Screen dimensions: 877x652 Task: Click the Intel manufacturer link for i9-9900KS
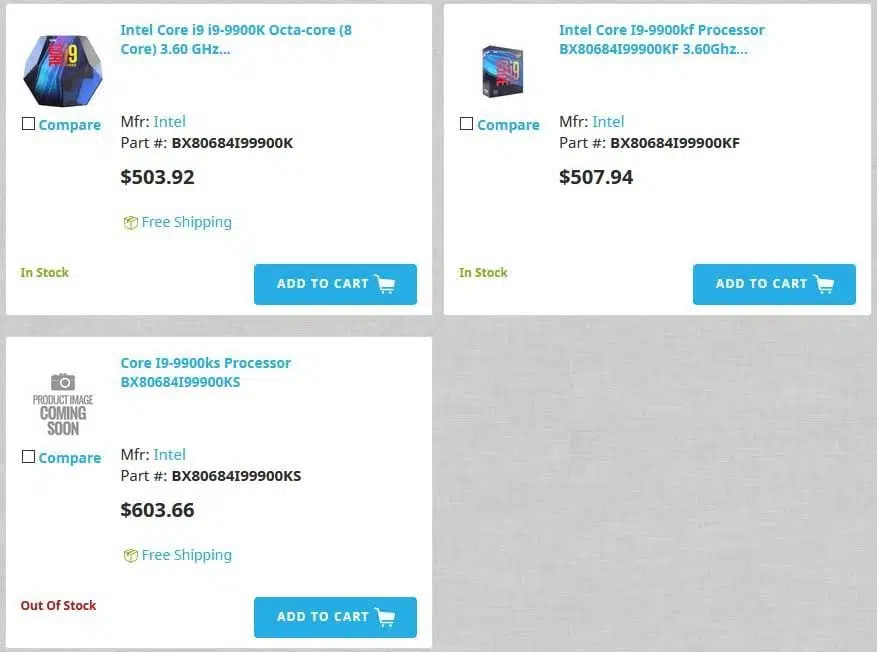(169, 455)
